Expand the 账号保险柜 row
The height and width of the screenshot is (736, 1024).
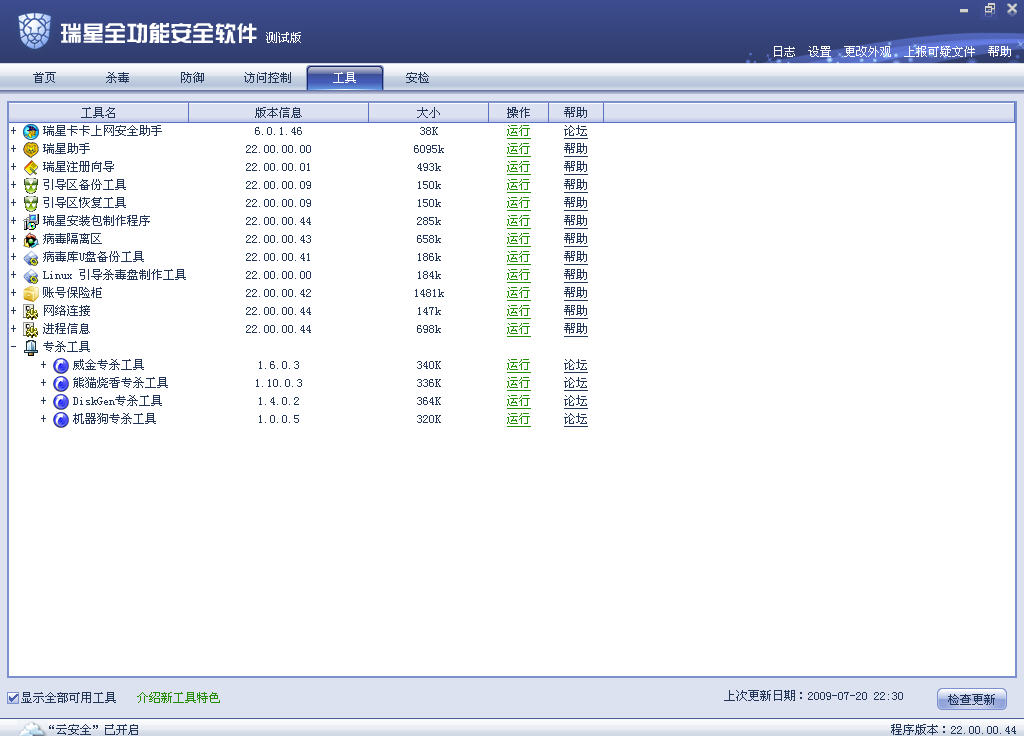point(13,293)
